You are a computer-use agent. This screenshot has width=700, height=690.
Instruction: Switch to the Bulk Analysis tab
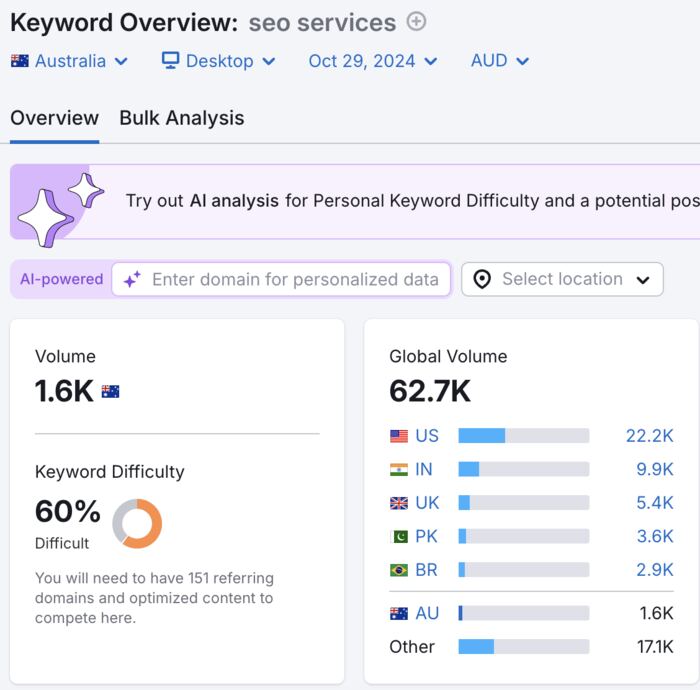point(181,118)
